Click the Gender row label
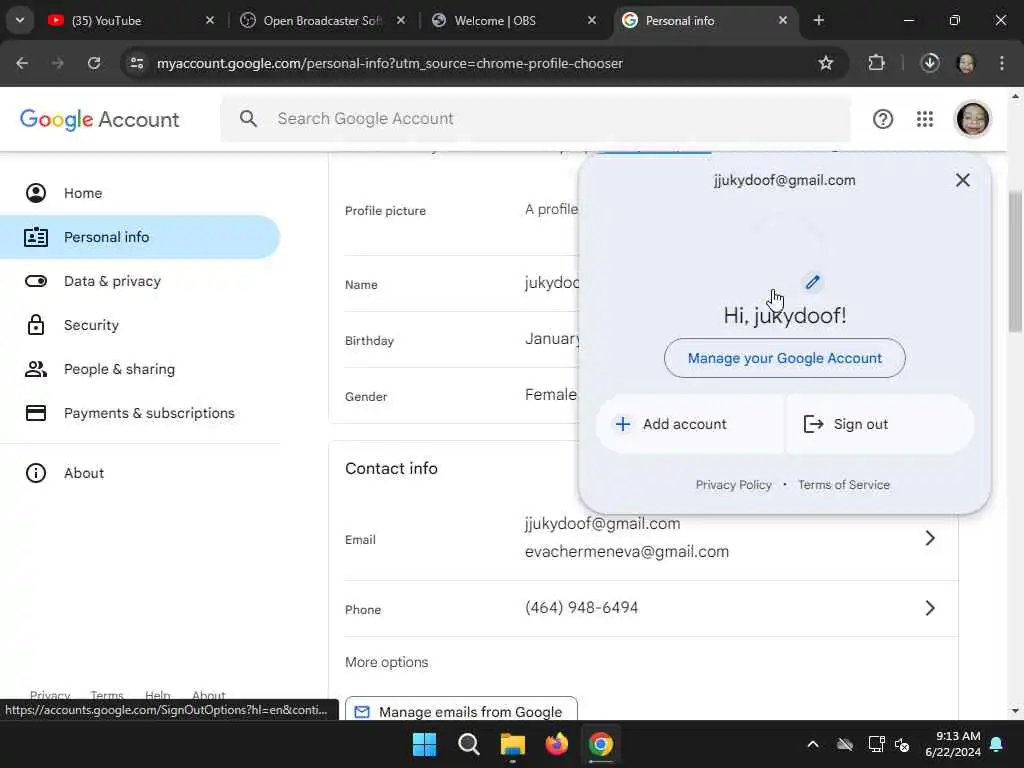Viewport: 1024px width, 768px height. pos(366,396)
